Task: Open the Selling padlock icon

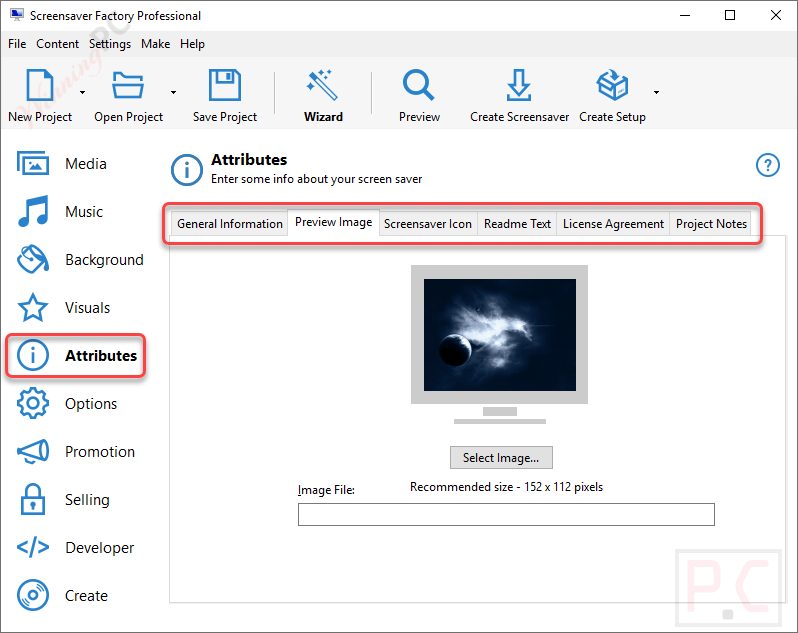Action: coord(33,499)
